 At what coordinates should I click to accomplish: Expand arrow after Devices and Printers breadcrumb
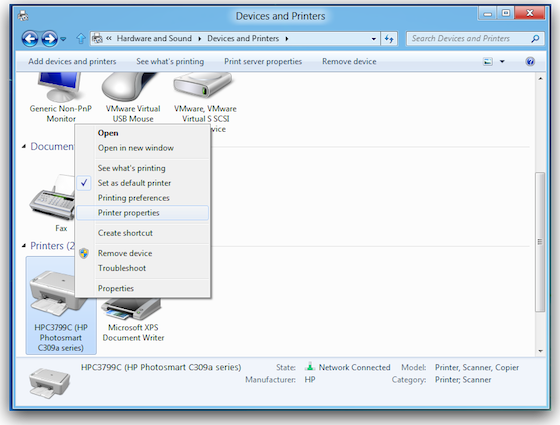pyautogui.click(x=286, y=39)
